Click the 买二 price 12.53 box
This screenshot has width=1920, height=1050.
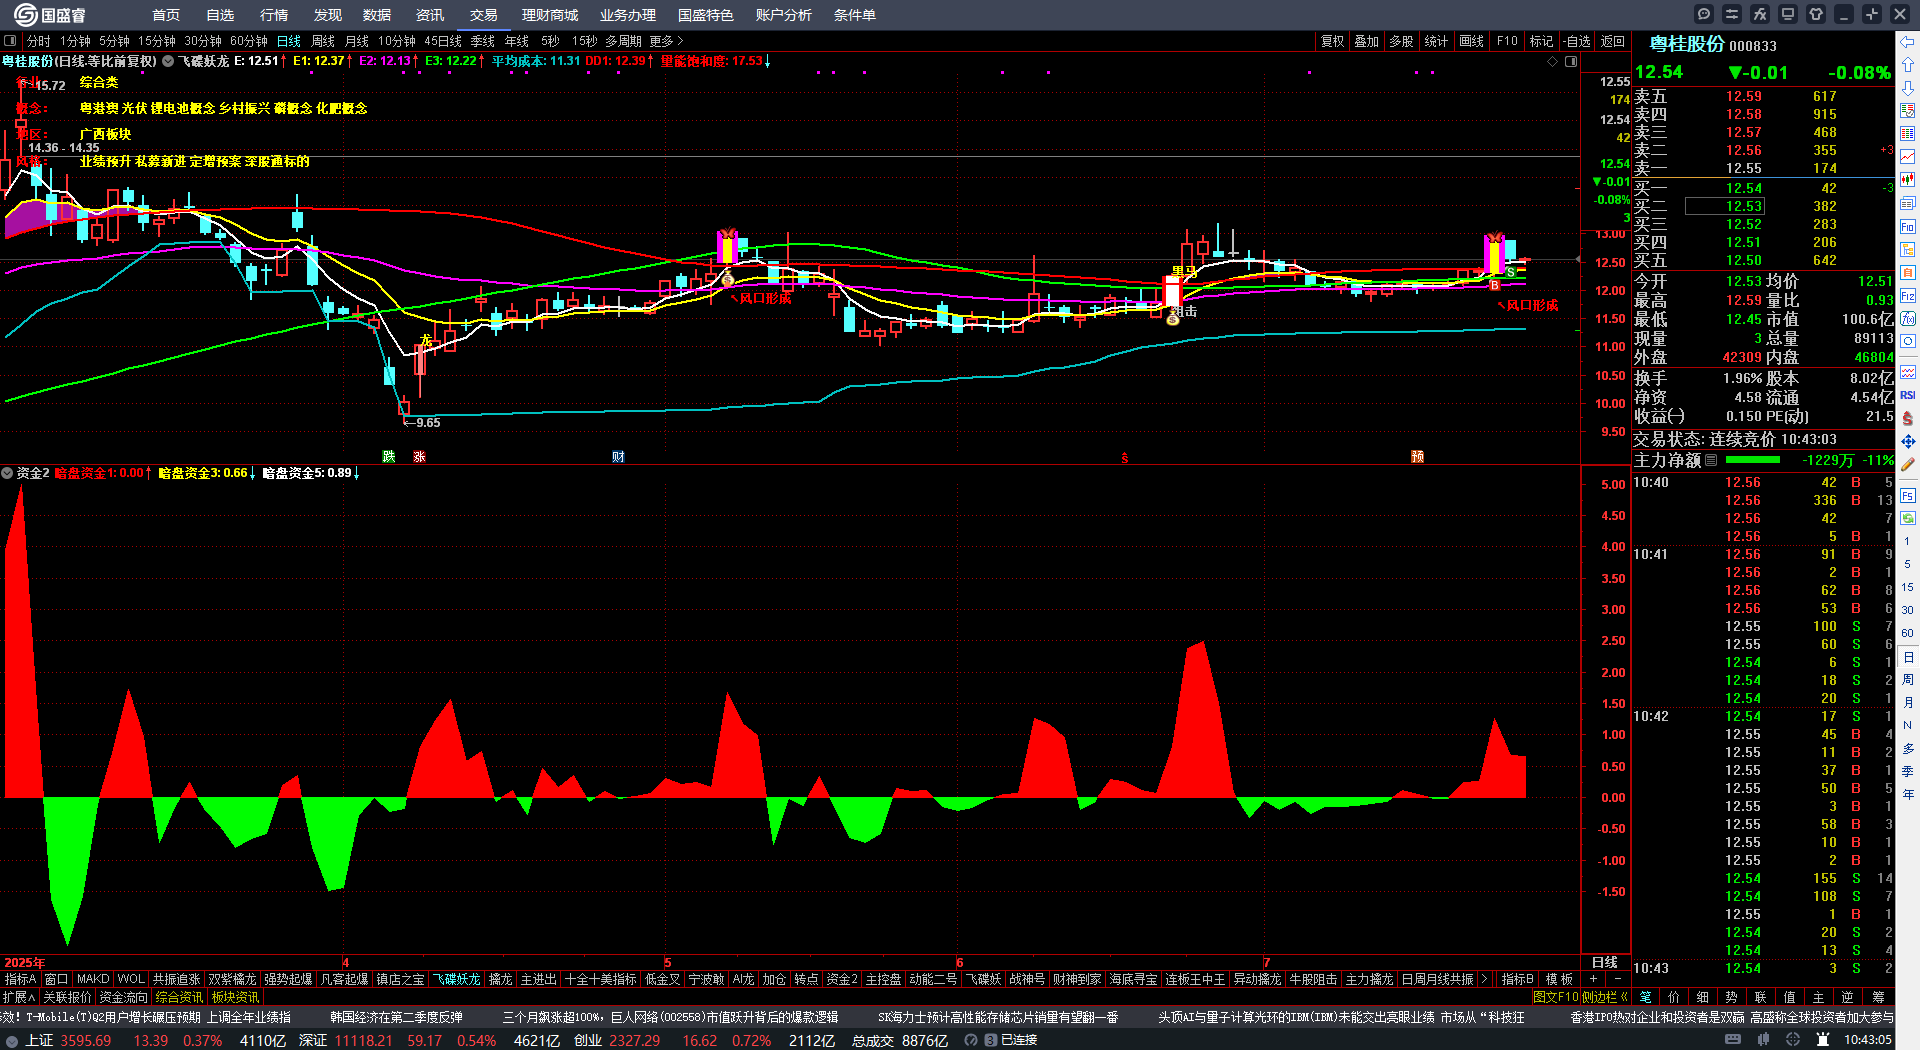[1725, 206]
